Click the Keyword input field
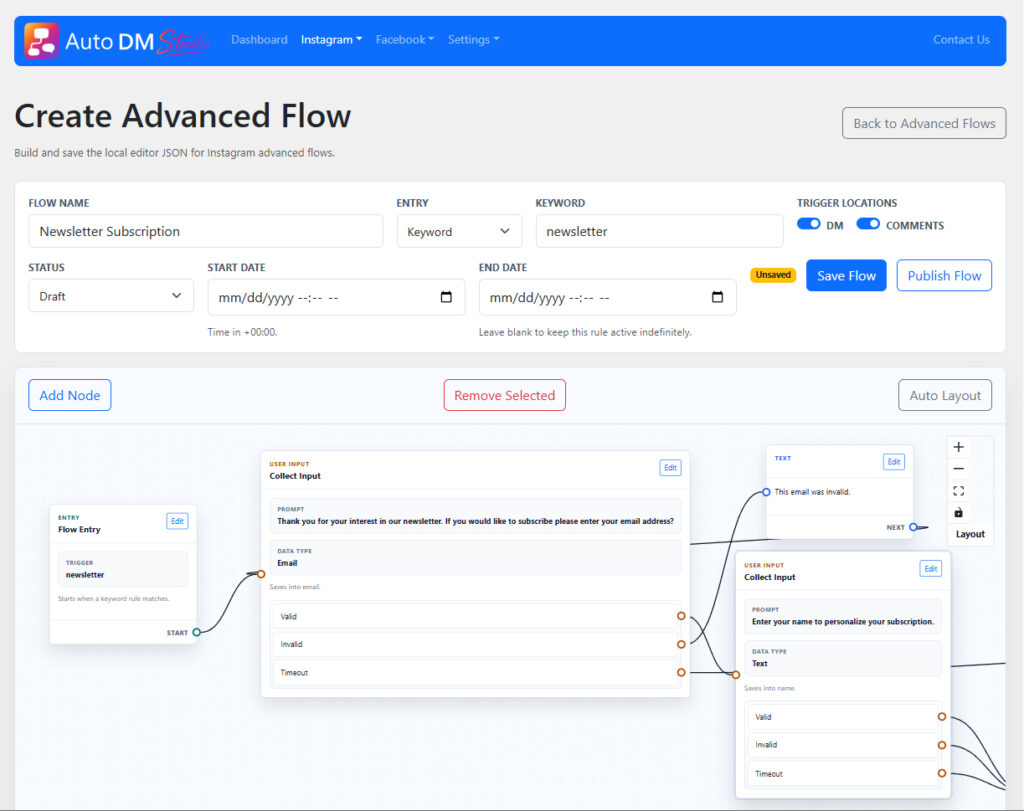The width and height of the screenshot is (1024, 811). [x=659, y=231]
